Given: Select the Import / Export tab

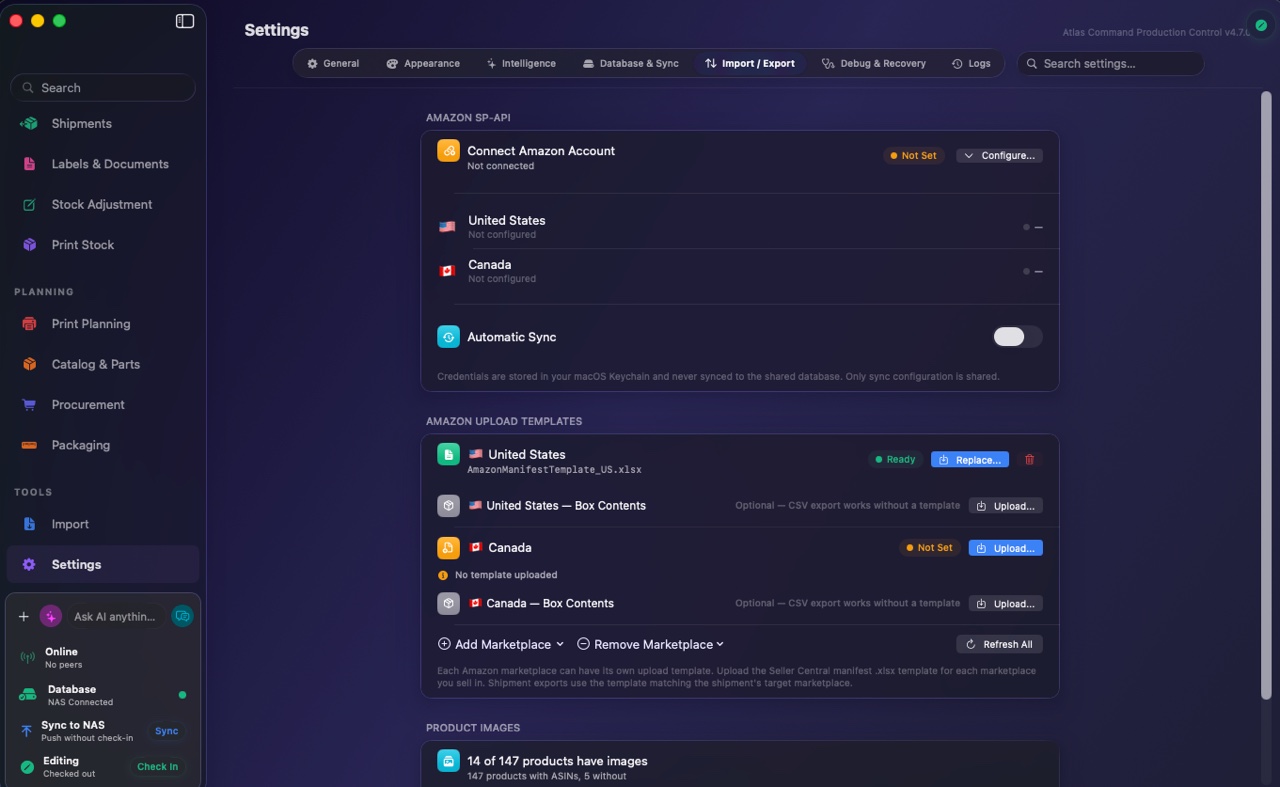Looking at the screenshot, I should (750, 63).
